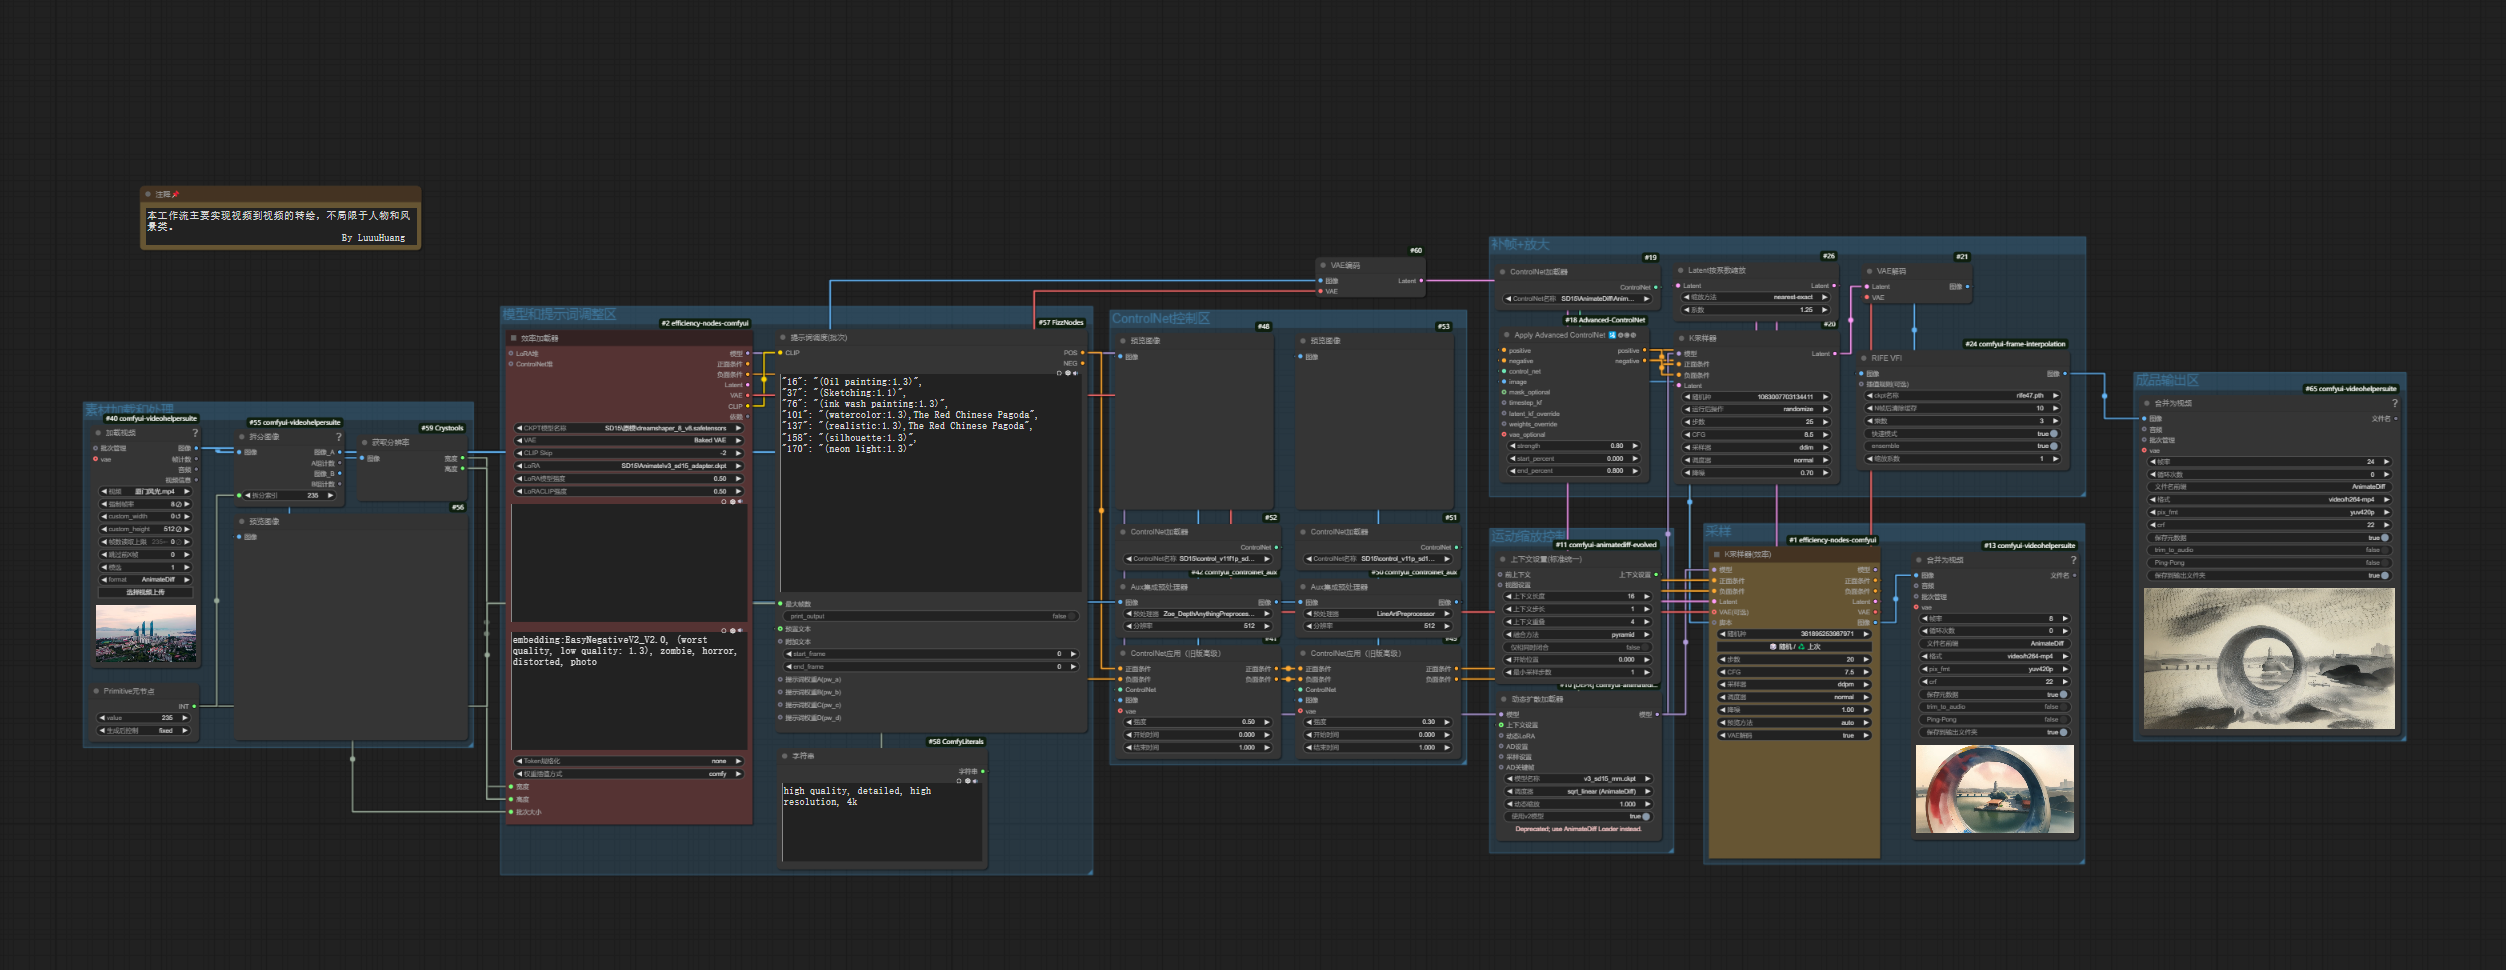Click the pin icon on the 注释 note
The height and width of the screenshot is (970, 2506).
(176, 194)
